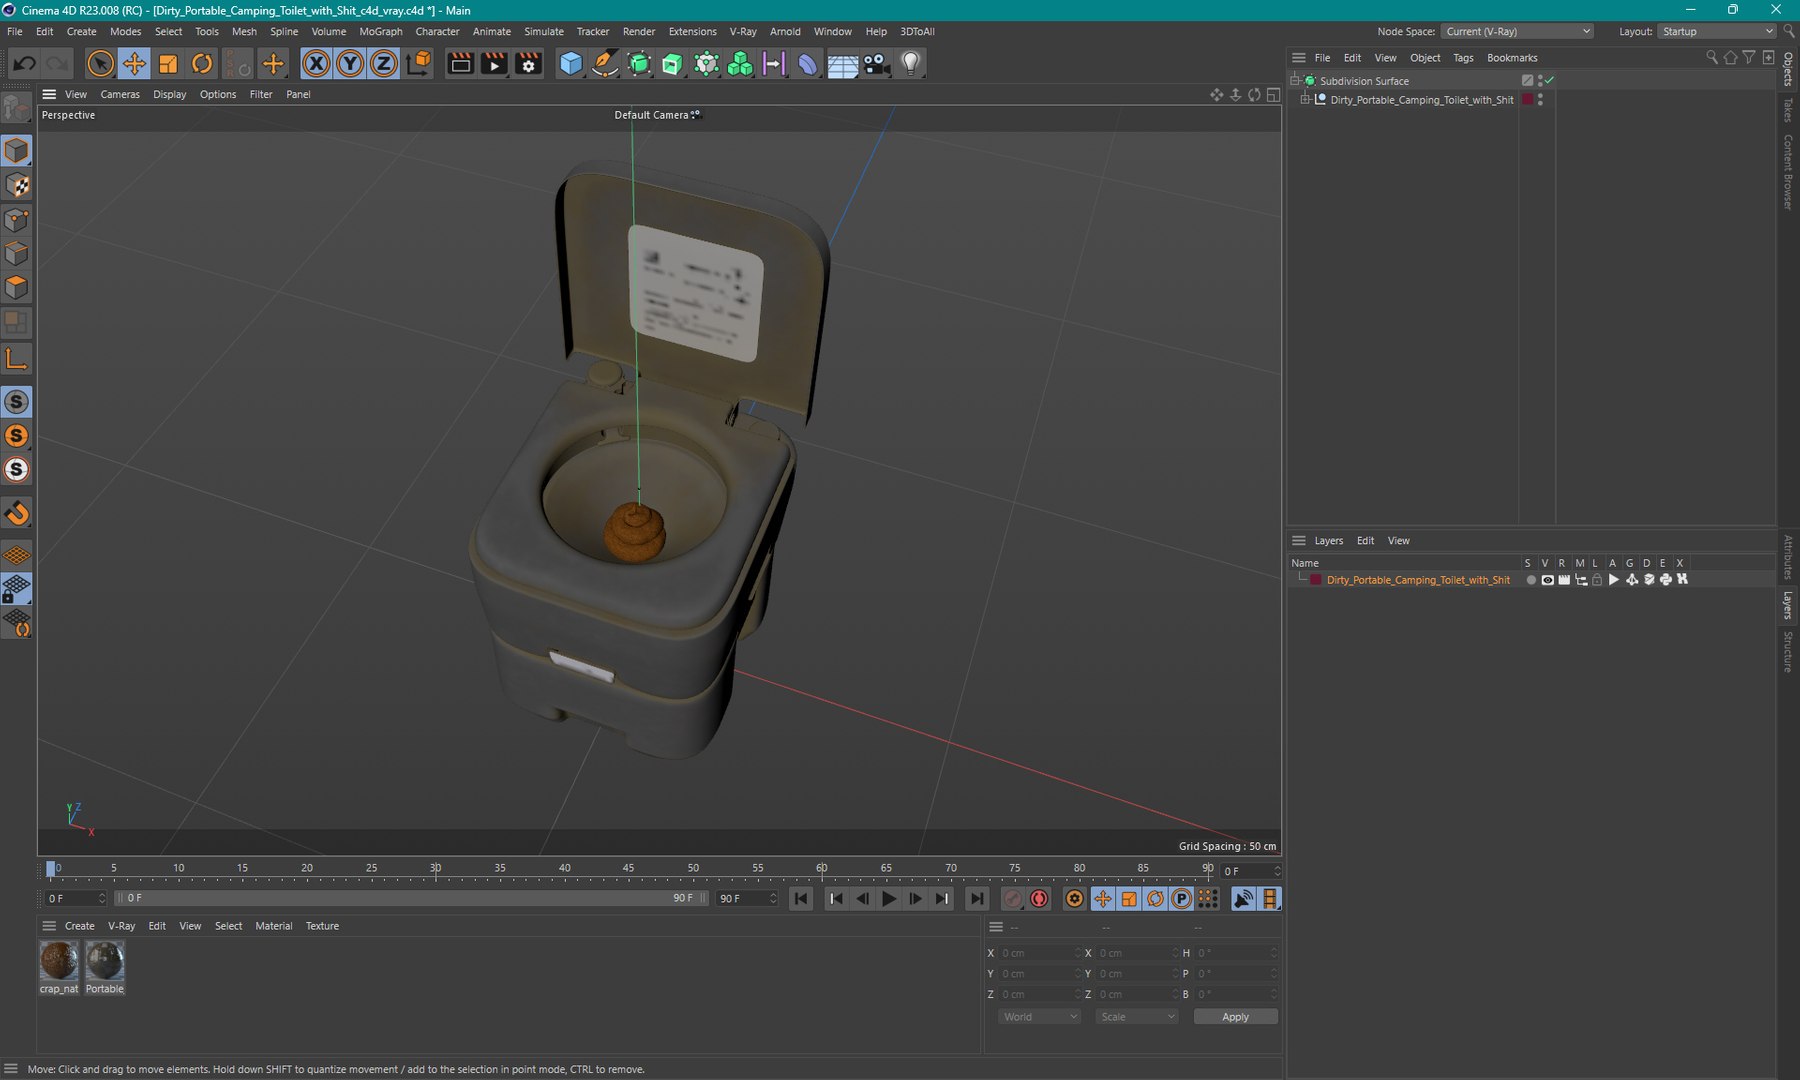Image resolution: width=1800 pixels, height=1080 pixels.
Task: Click the end frame 90 F field
Action: 747,898
